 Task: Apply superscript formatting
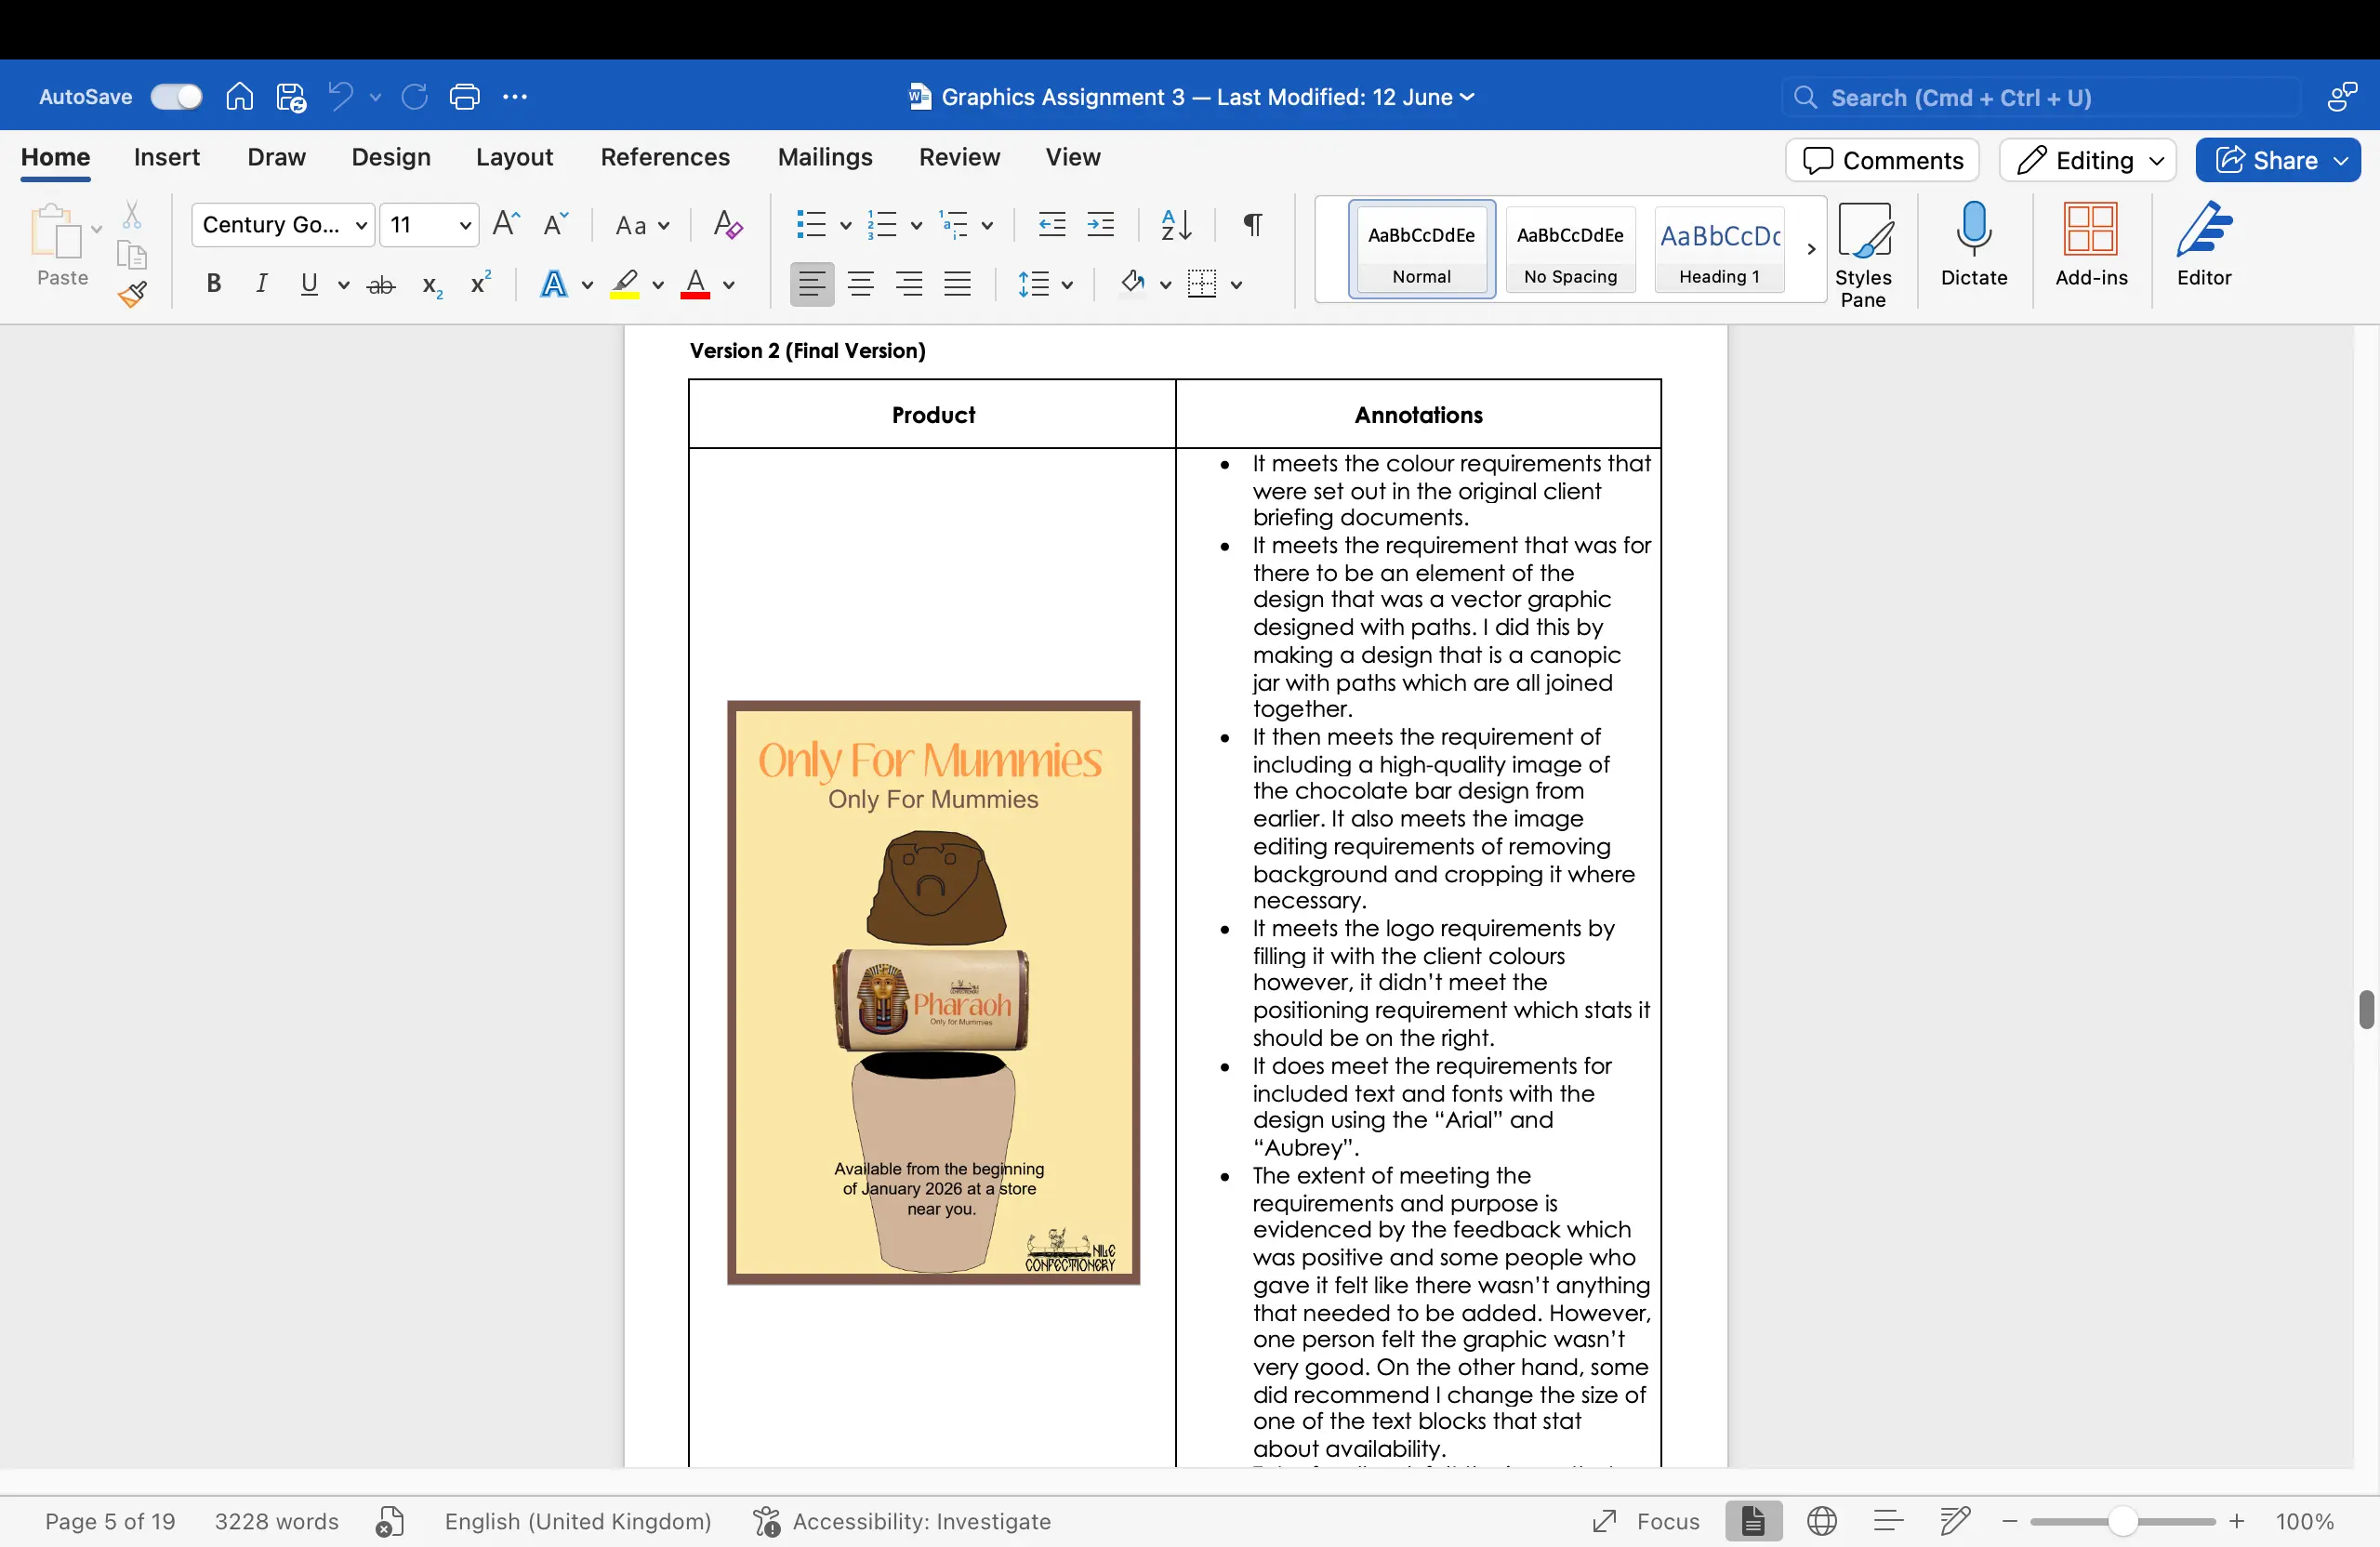pos(478,284)
